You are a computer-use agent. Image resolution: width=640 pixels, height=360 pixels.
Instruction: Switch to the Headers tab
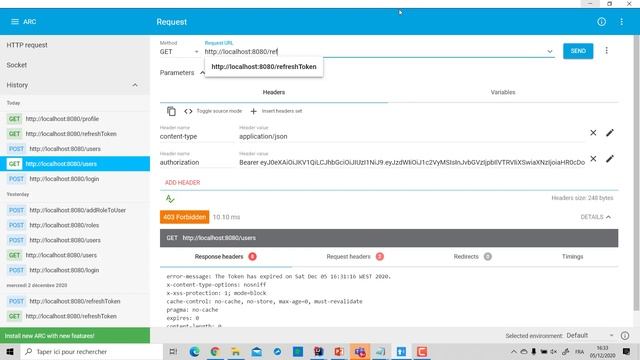click(274, 92)
